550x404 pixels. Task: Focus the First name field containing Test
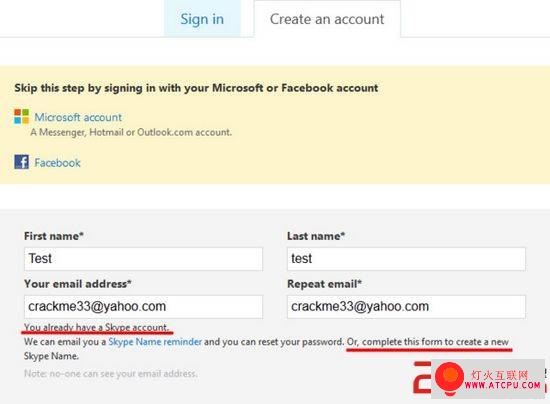tap(143, 259)
